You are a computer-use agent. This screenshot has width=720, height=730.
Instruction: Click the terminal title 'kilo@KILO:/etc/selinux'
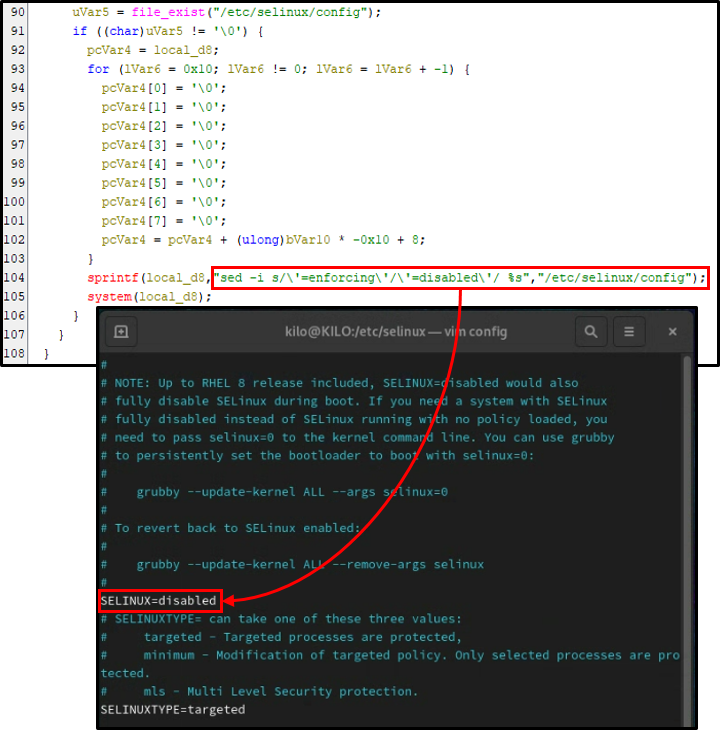[x=355, y=331]
